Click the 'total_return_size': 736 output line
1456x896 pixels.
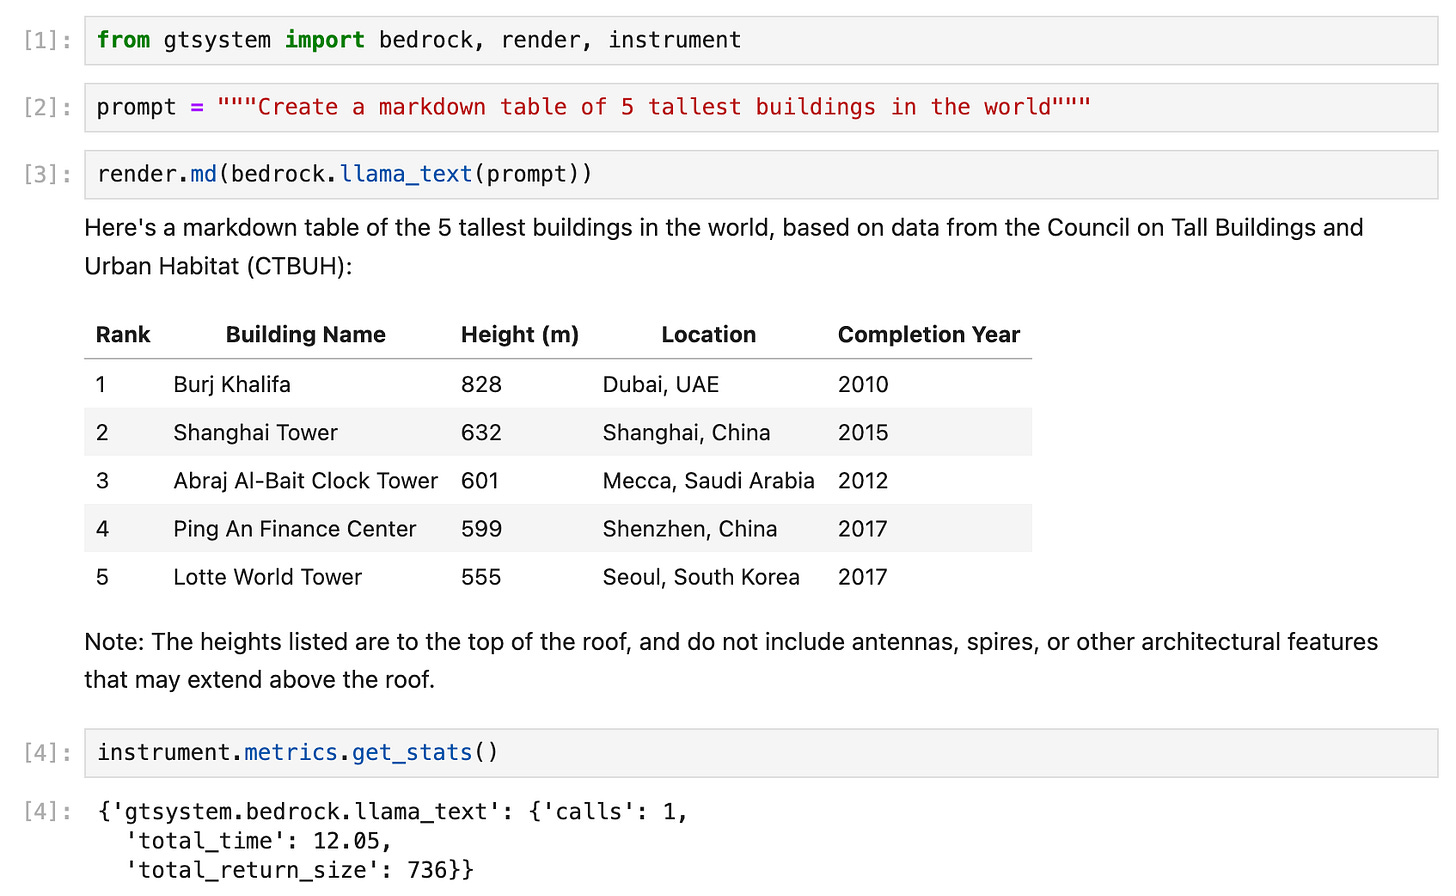coord(299,870)
